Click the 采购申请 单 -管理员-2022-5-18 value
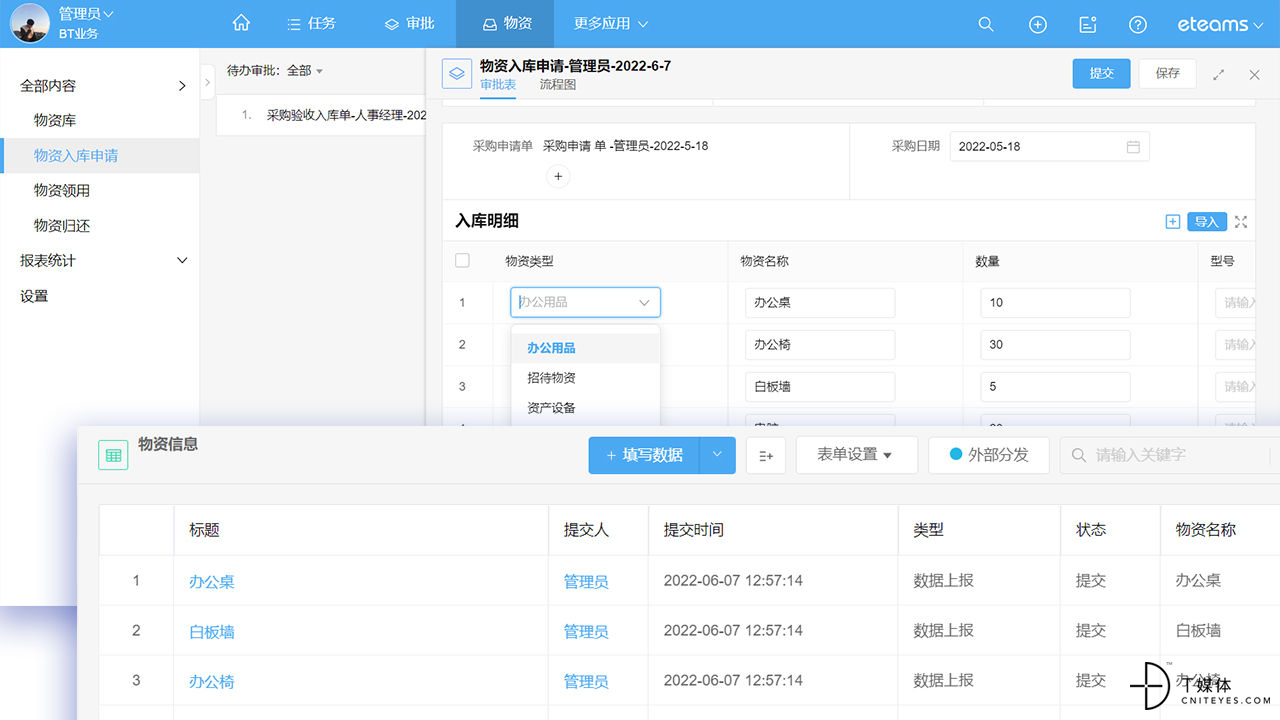The width and height of the screenshot is (1280, 720). (x=626, y=146)
